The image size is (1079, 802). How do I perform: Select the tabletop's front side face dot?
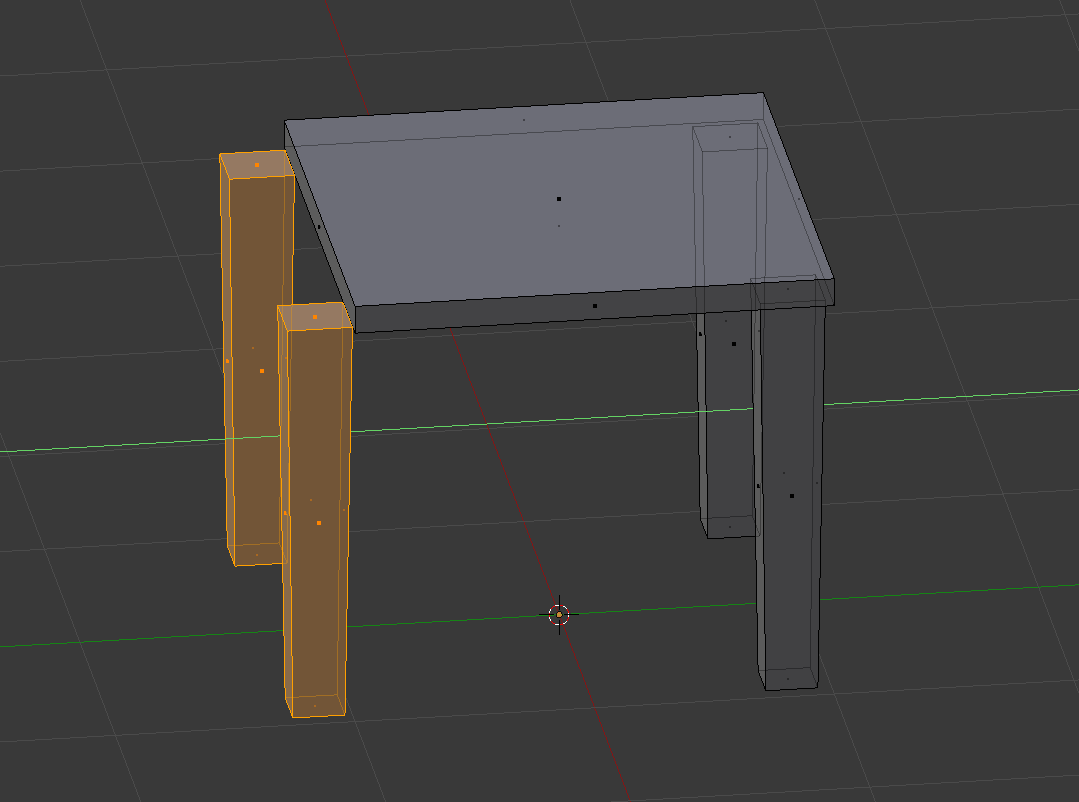tap(595, 306)
